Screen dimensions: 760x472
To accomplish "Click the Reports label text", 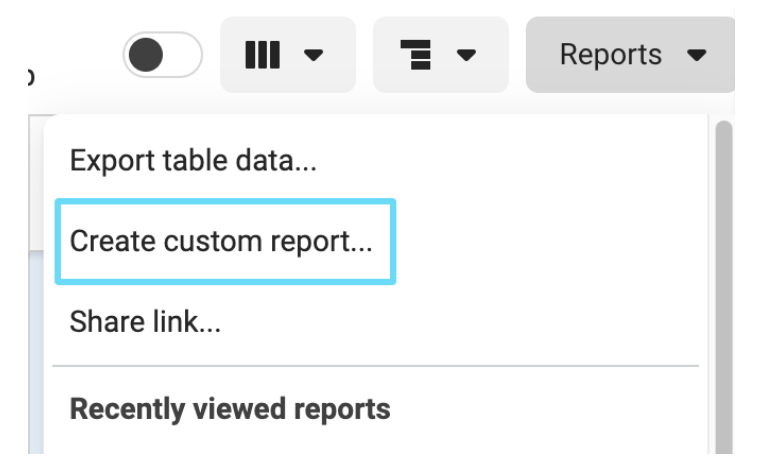I will pyautogui.click(x=611, y=54).
